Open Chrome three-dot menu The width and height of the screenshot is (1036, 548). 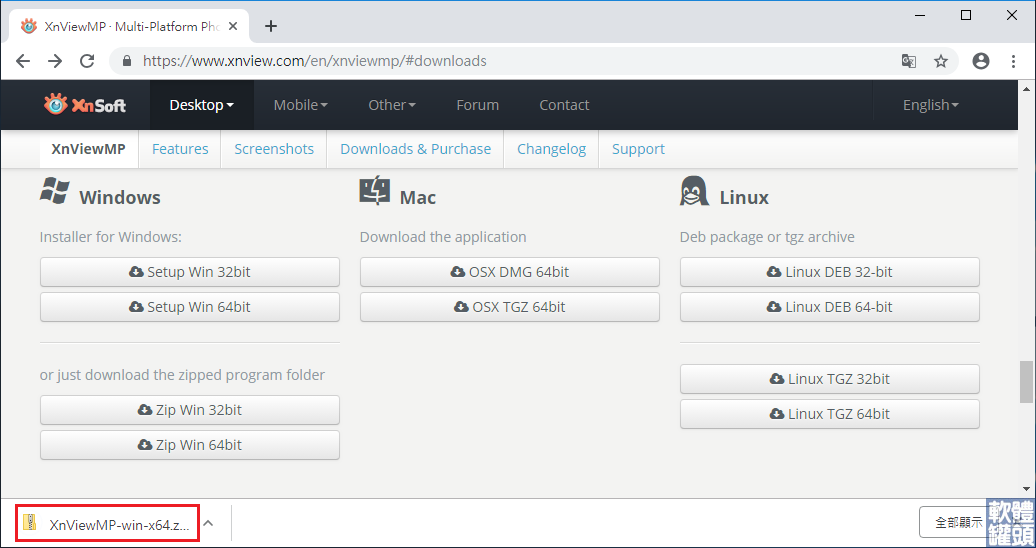pyautogui.click(x=1014, y=61)
